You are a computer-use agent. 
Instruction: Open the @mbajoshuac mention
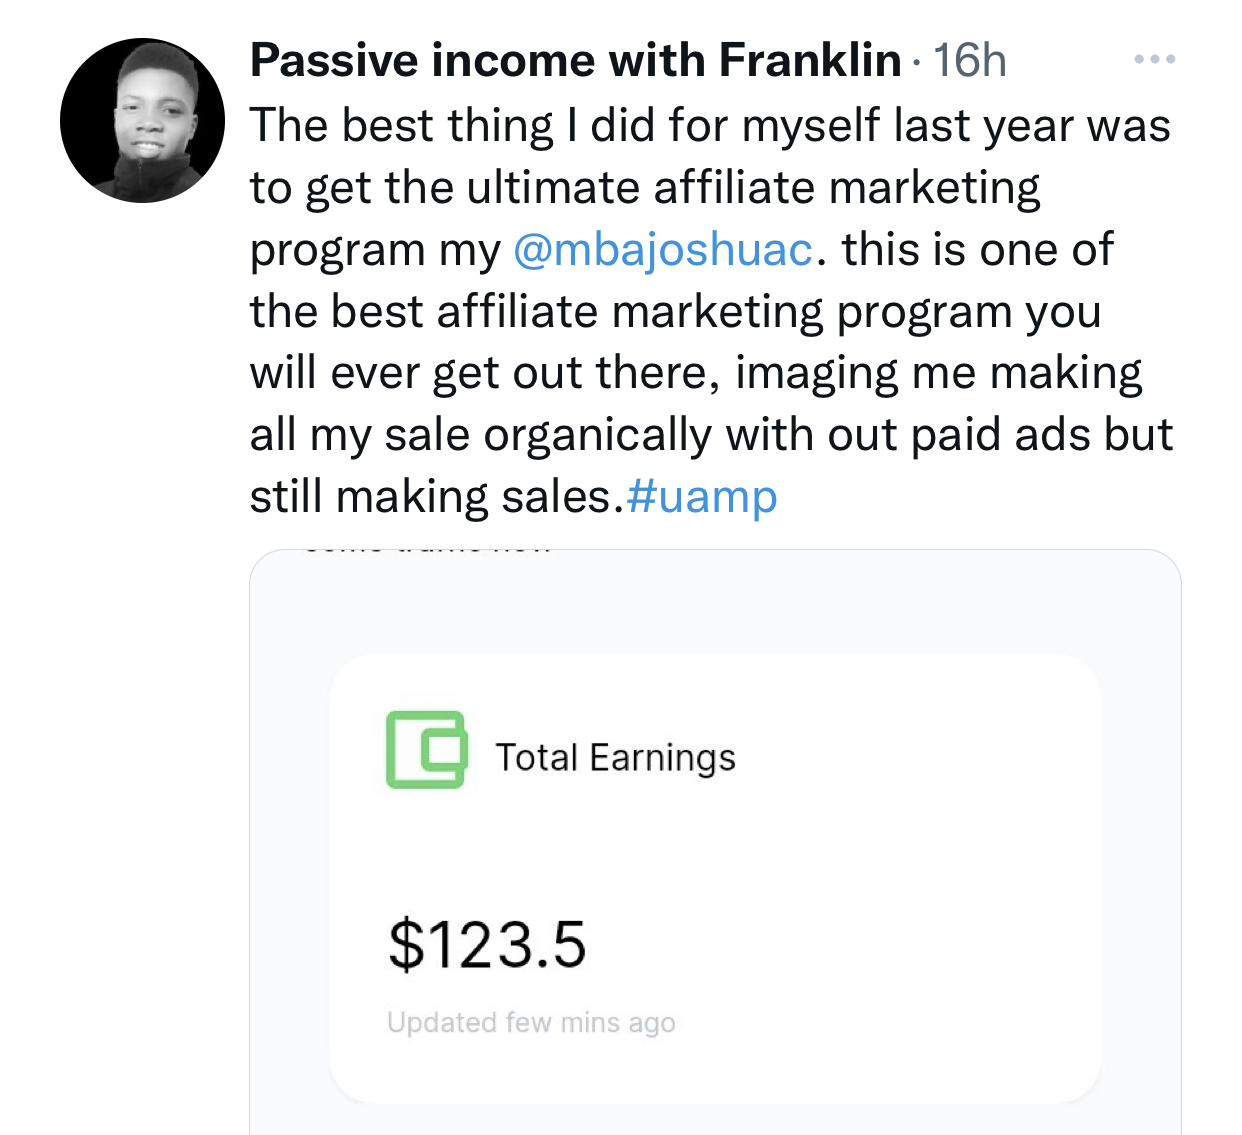pyautogui.click(x=663, y=250)
